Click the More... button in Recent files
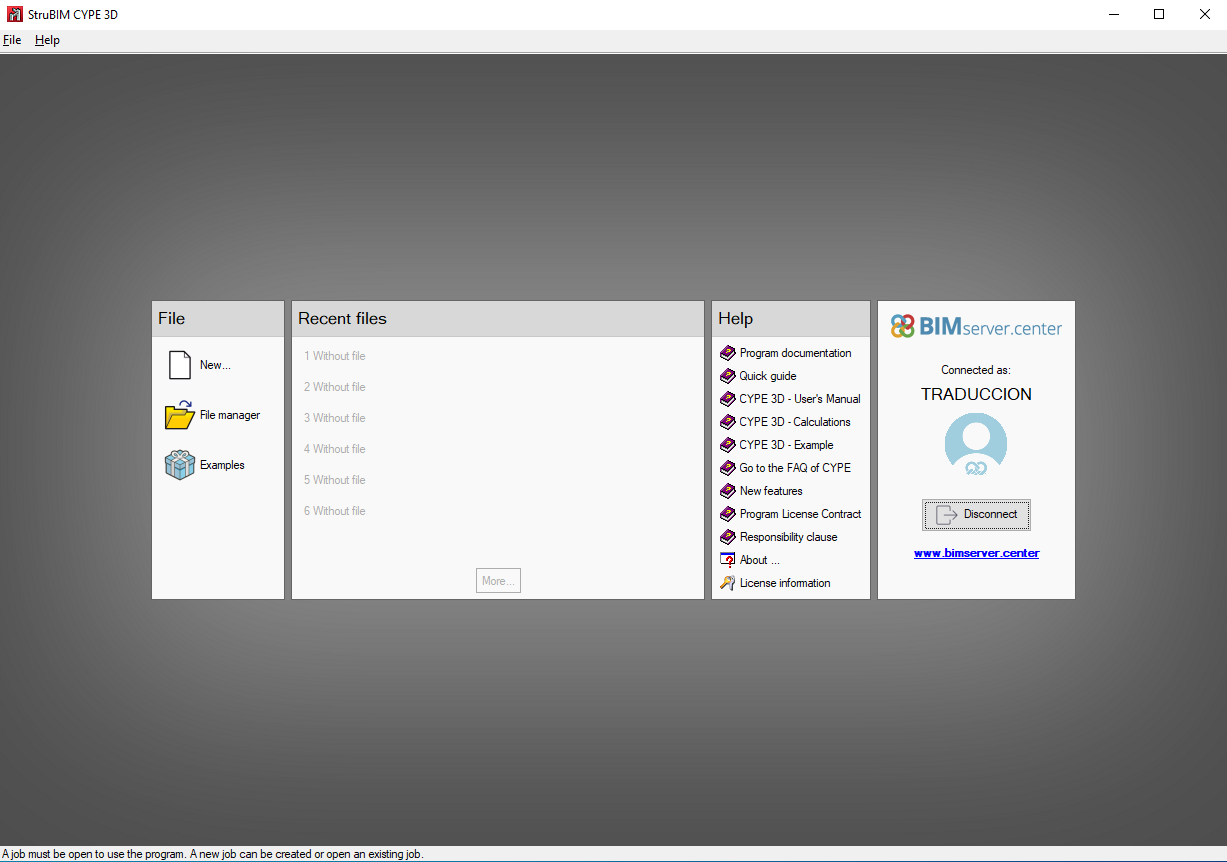This screenshot has width=1227, height=862. (x=498, y=581)
